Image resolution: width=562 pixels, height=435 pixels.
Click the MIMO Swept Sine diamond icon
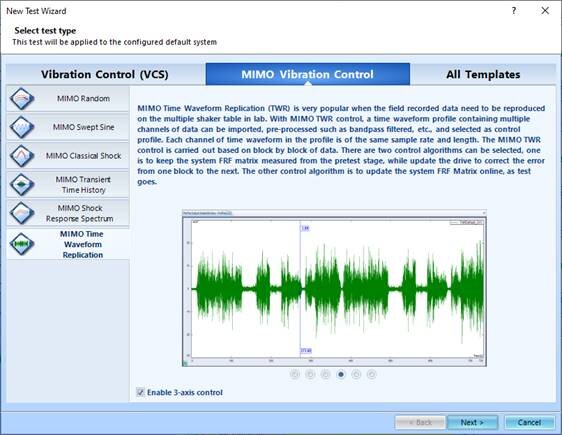(22, 127)
